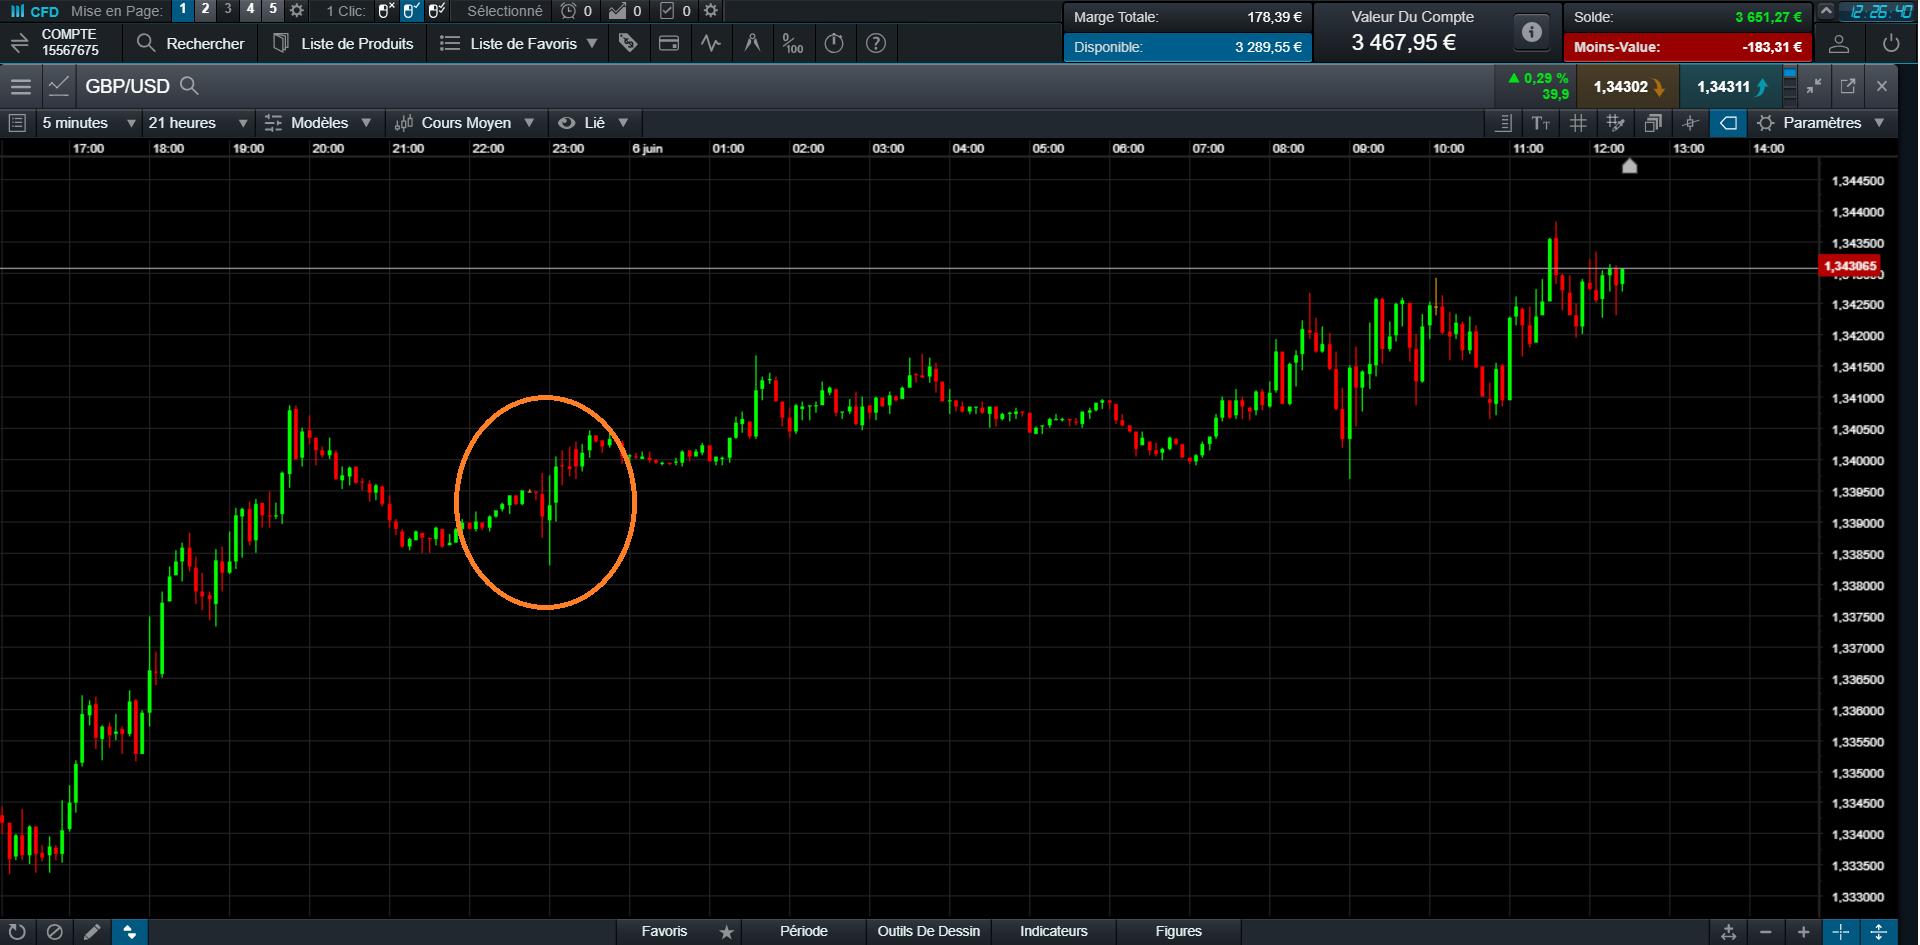Select the Outils De Dessin tab
The image size is (1920, 945).
[x=928, y=931]
